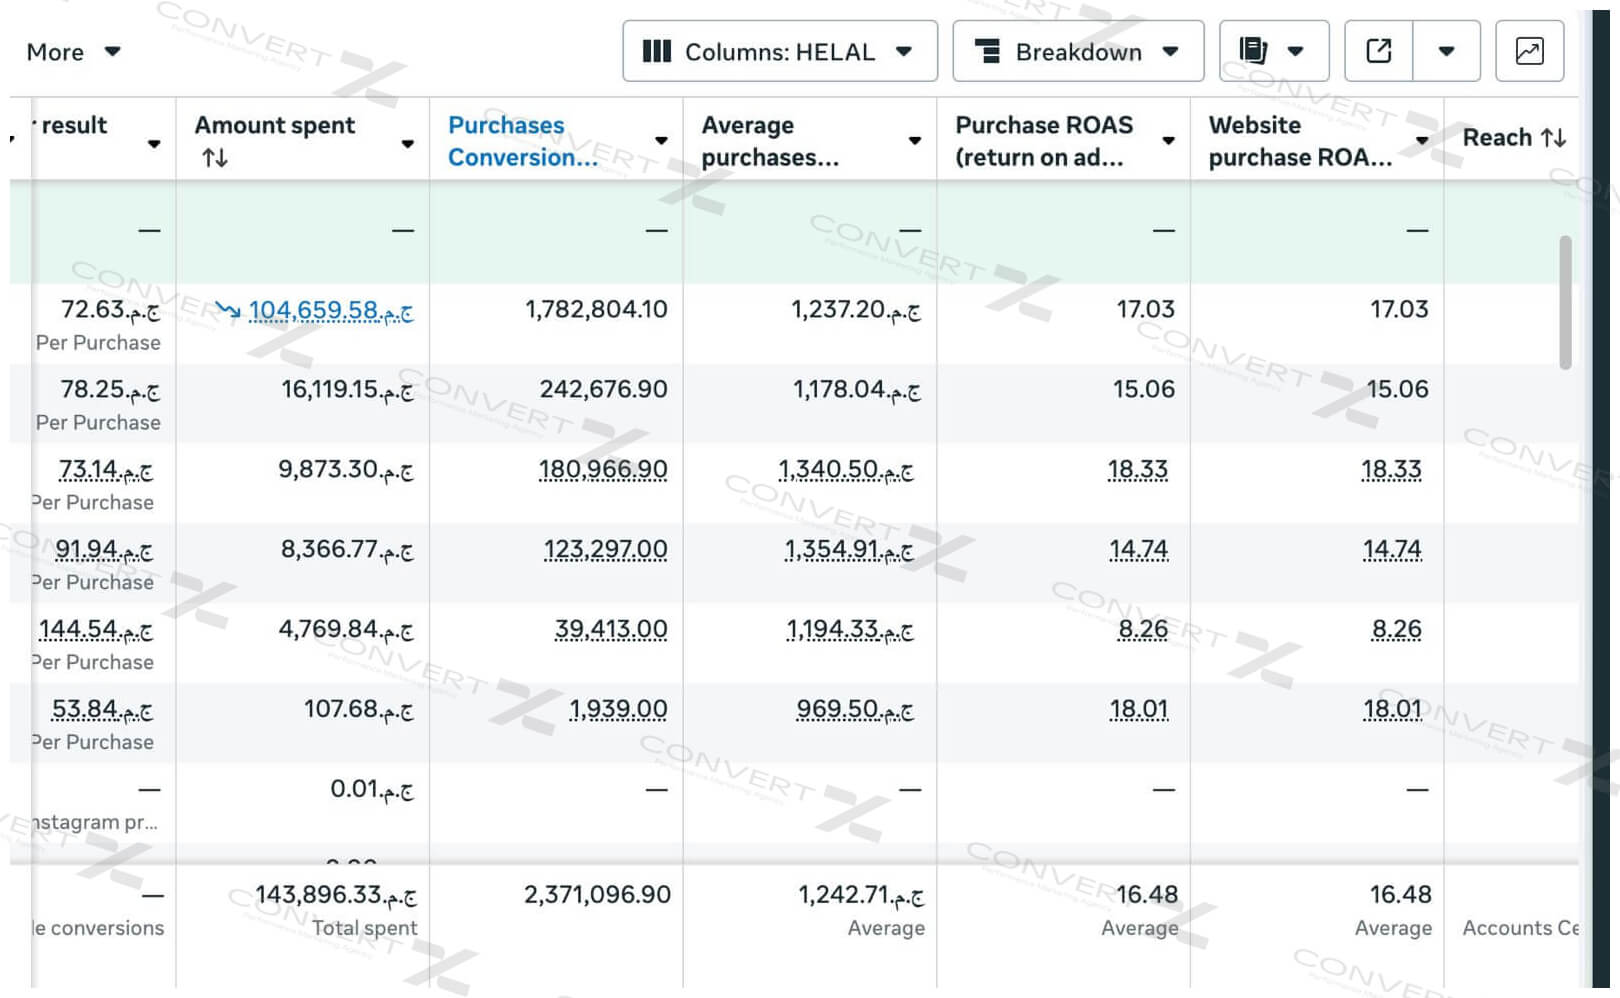This screenshot has width=1620, height=998.
Task: Click the Export share icon
Action: 1378,51
